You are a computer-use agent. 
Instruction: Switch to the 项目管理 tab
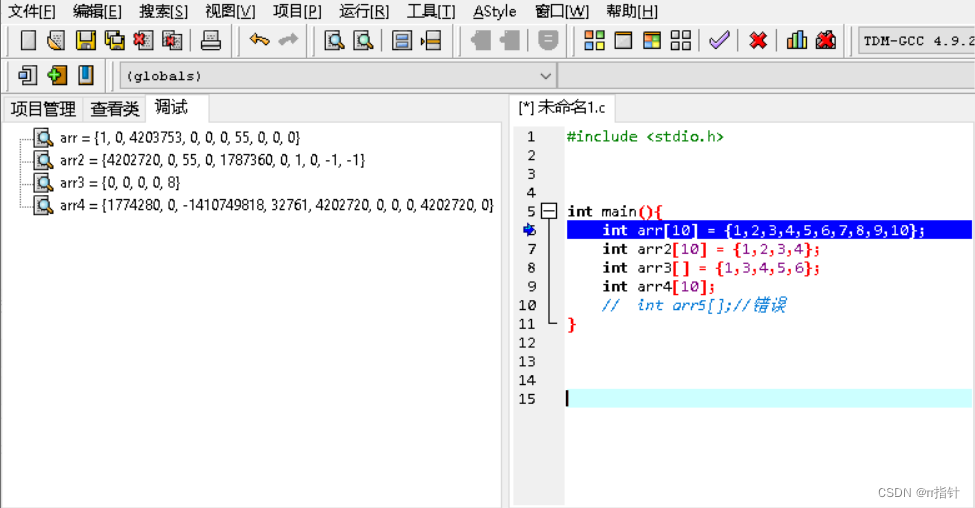tap(43, 109)
